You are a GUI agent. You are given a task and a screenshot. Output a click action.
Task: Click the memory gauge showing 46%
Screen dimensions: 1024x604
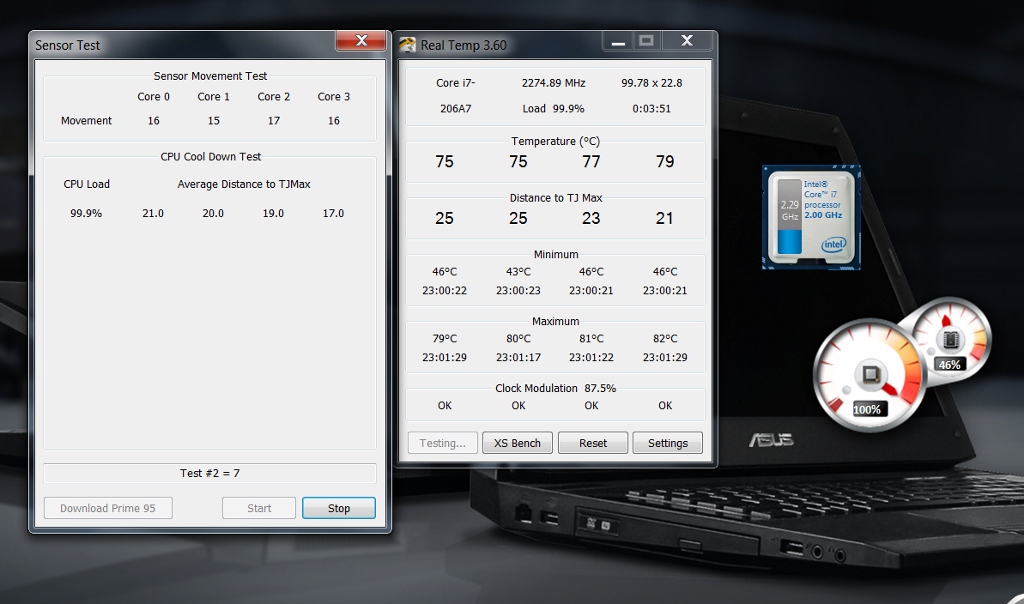tap(950, 341)
